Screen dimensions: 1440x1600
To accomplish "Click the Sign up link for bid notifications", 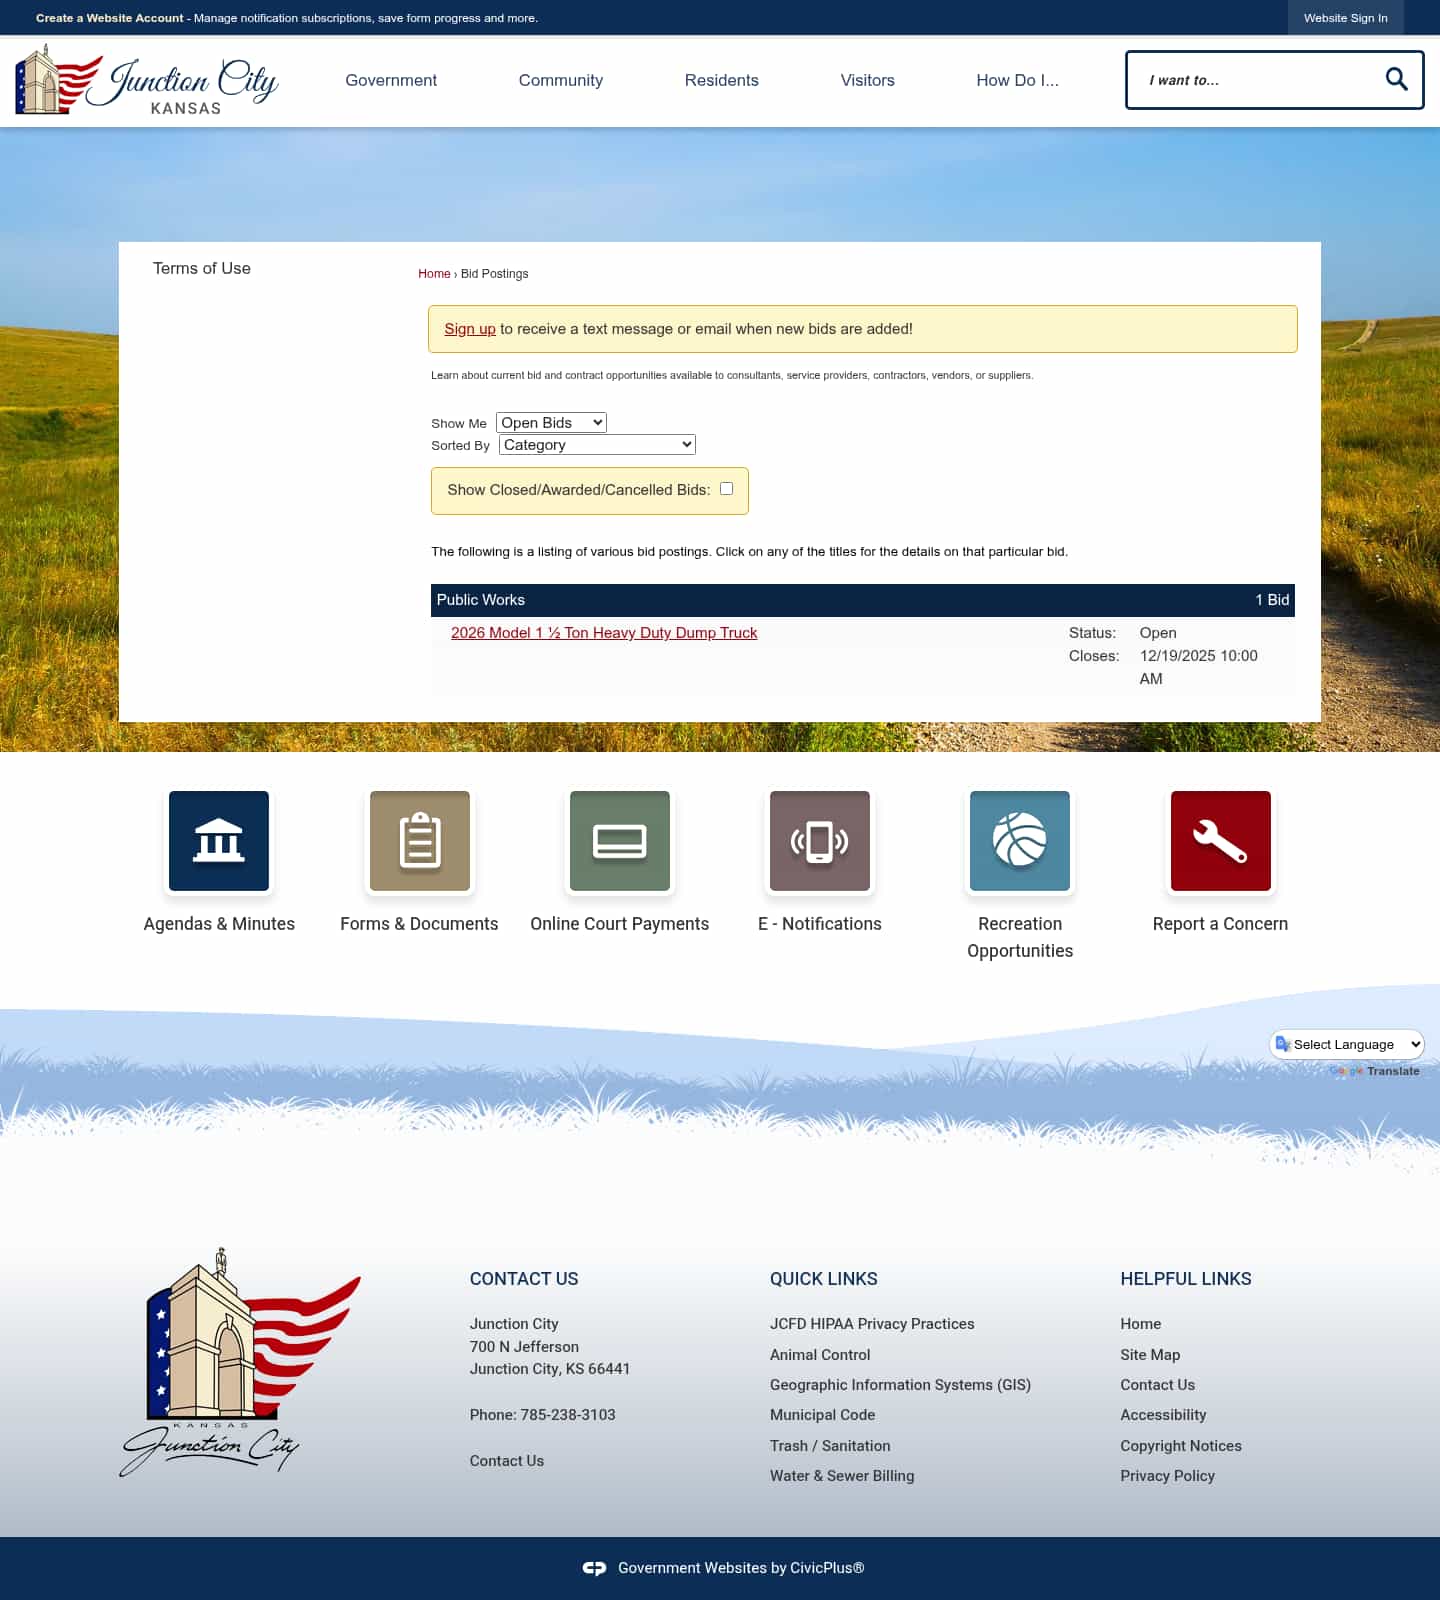I will pos(470,329).
